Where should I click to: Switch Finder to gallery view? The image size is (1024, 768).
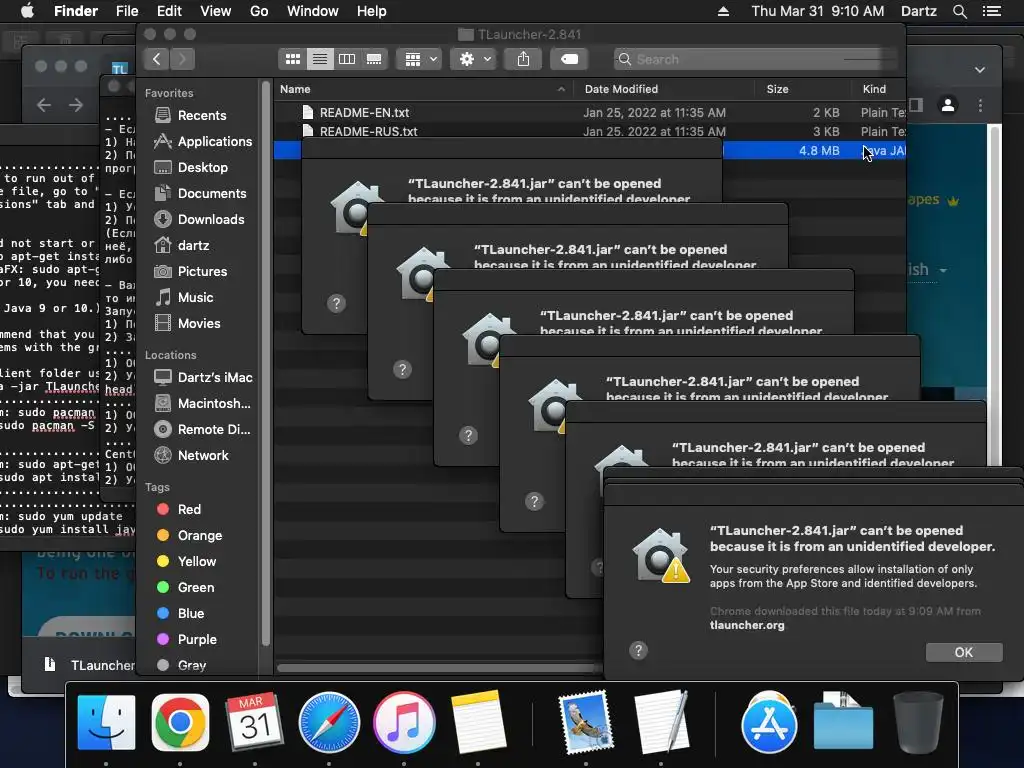374,59
